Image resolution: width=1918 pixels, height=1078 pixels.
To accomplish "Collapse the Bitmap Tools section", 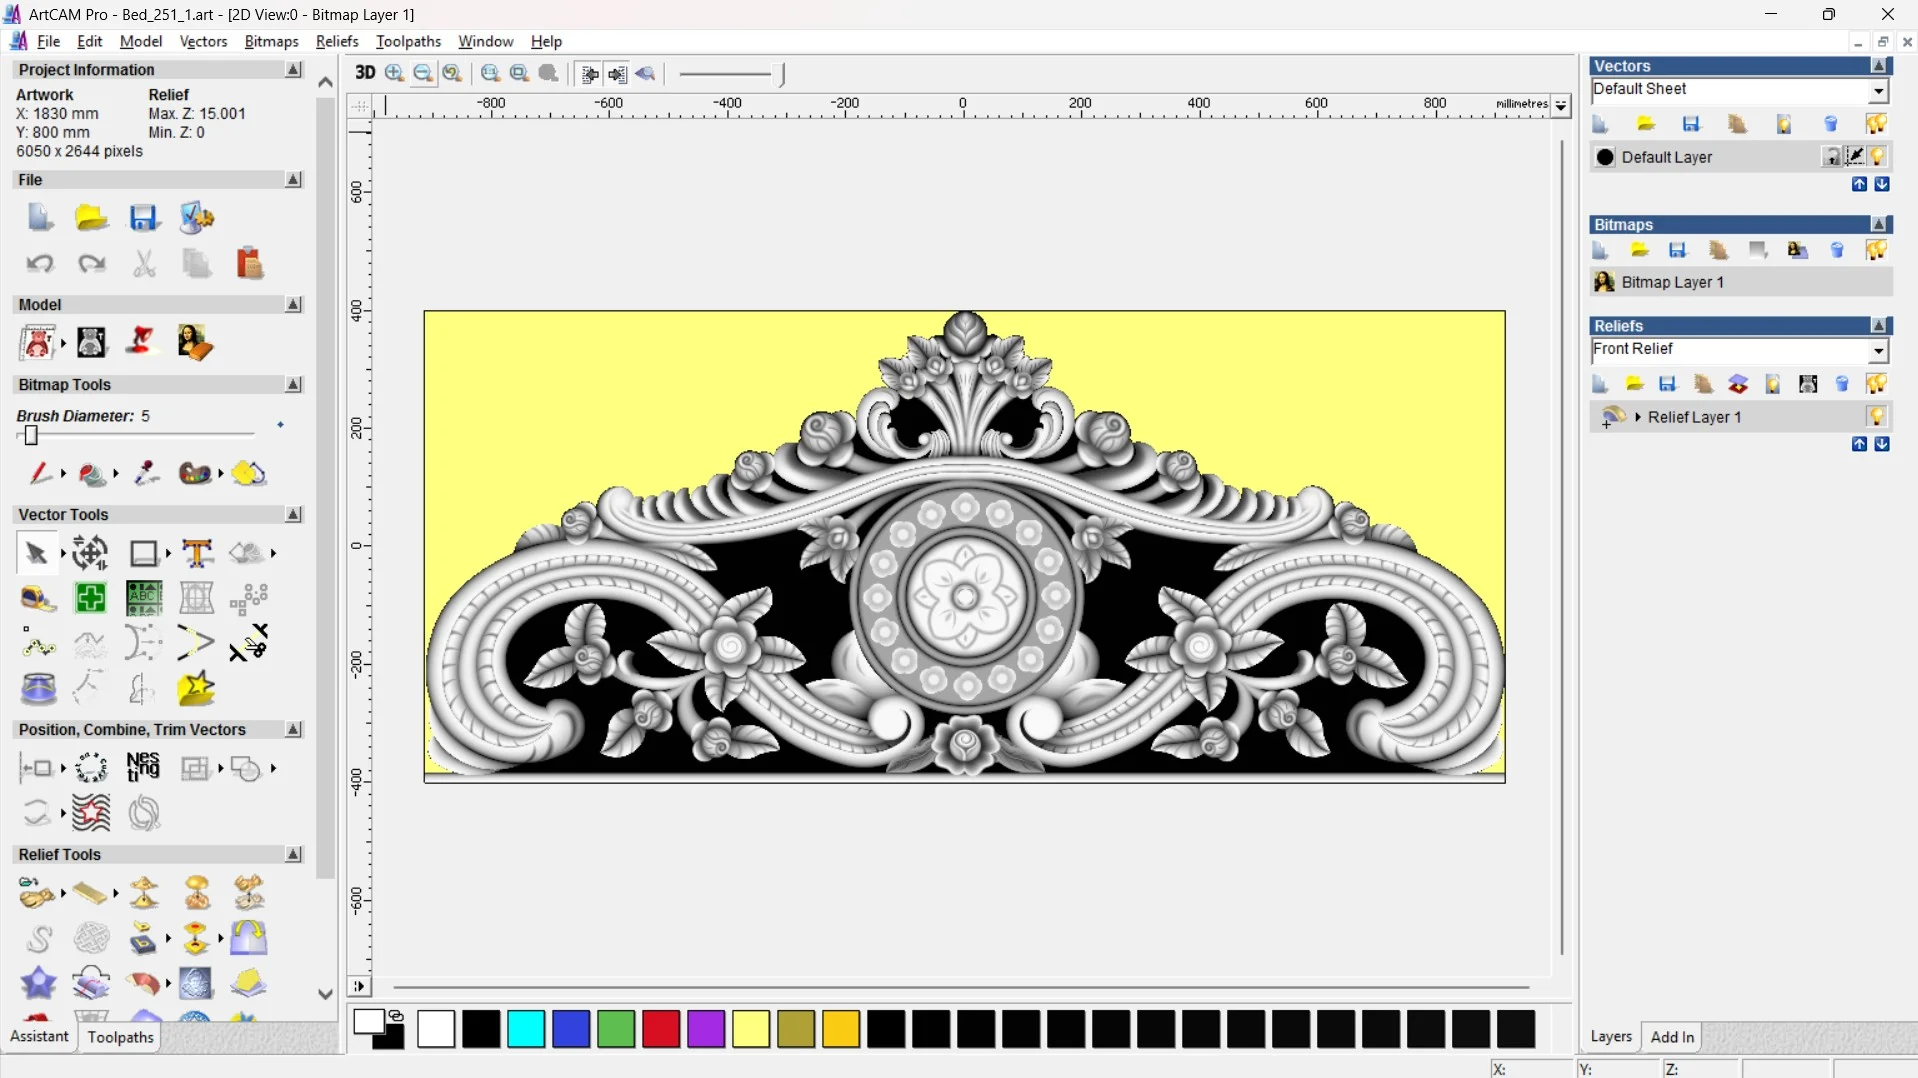I will [293, 385].
